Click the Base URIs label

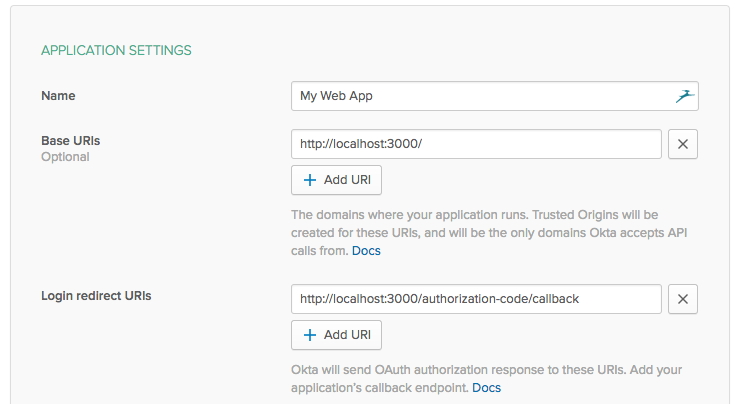click(70, 141)
